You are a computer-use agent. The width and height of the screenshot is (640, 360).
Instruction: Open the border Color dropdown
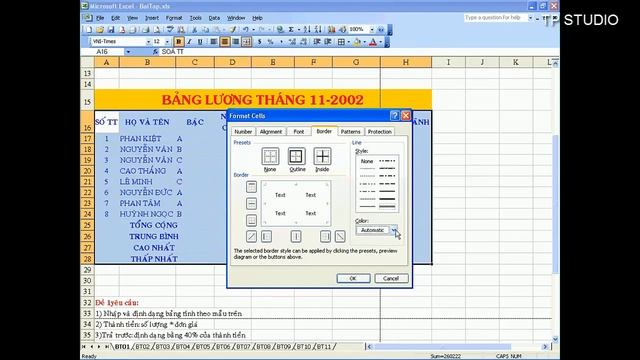tap(394, 230)
